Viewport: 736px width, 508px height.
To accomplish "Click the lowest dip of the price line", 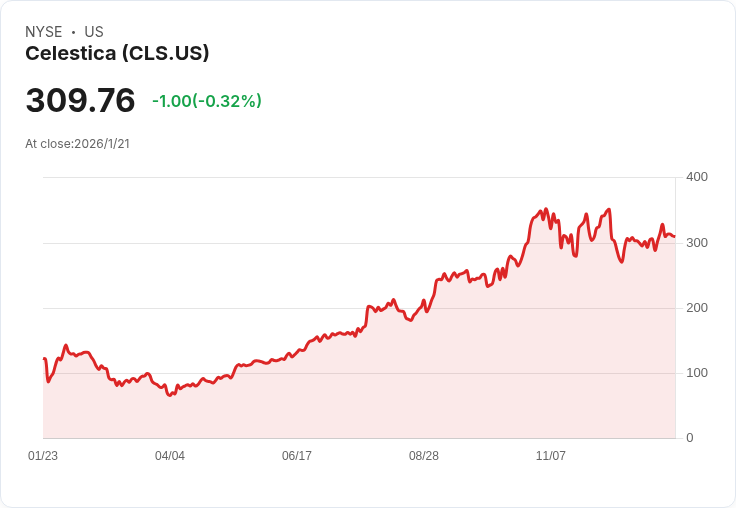I will 169,395.
